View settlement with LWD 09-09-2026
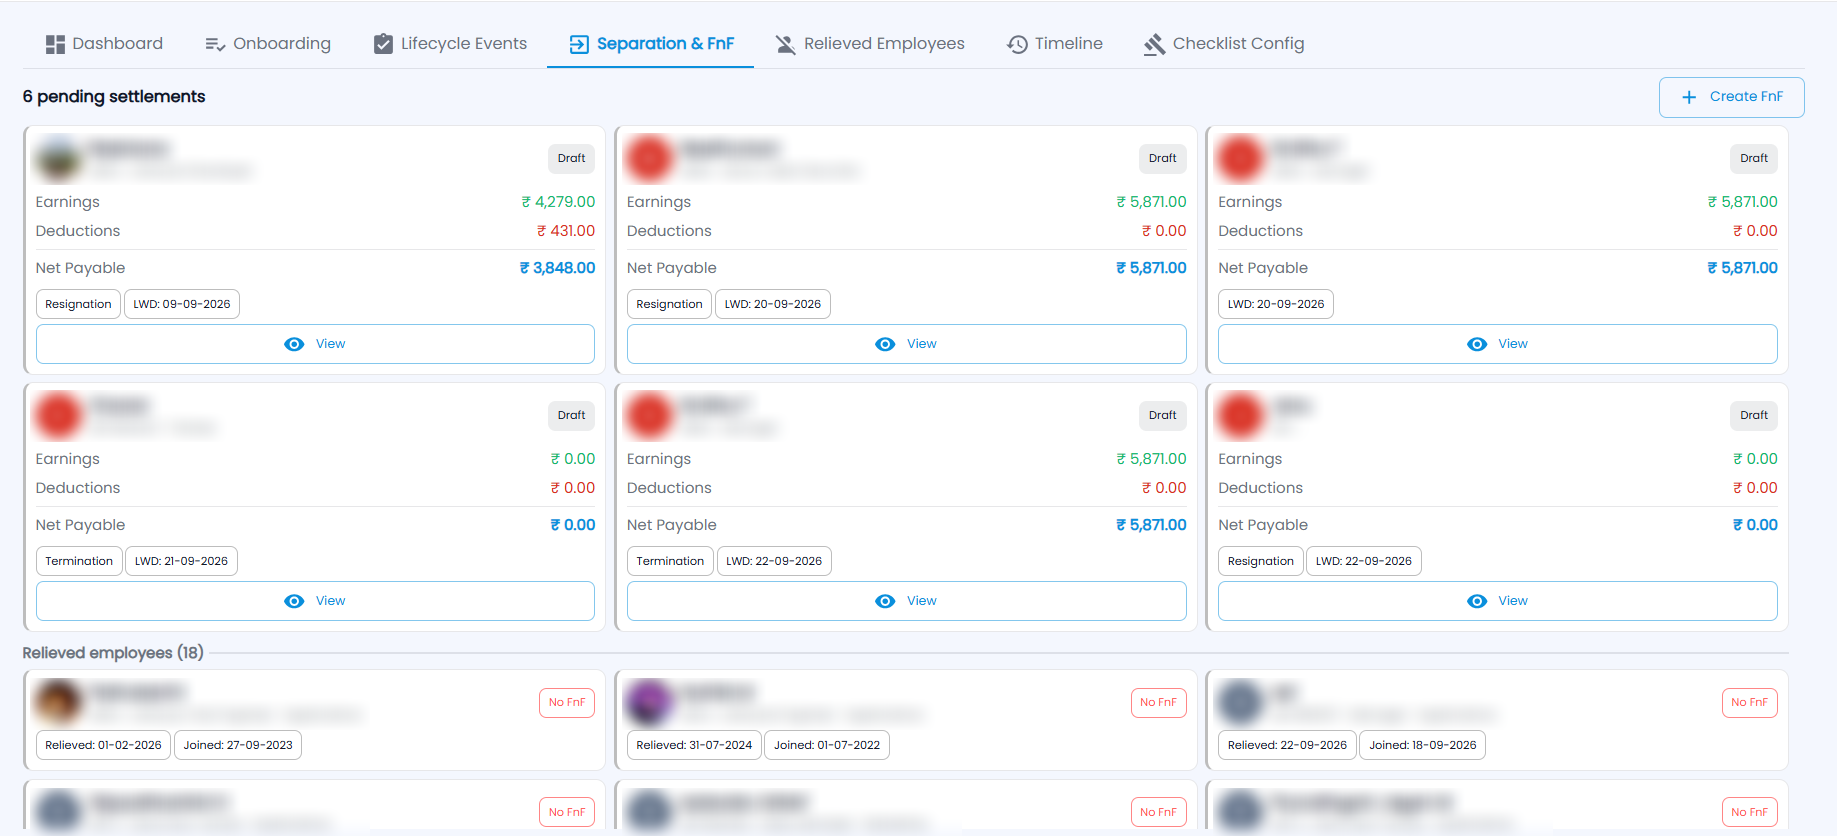The width and height of the screenshot is (1837, 836). pyautogui.click(x=315, y=344)
